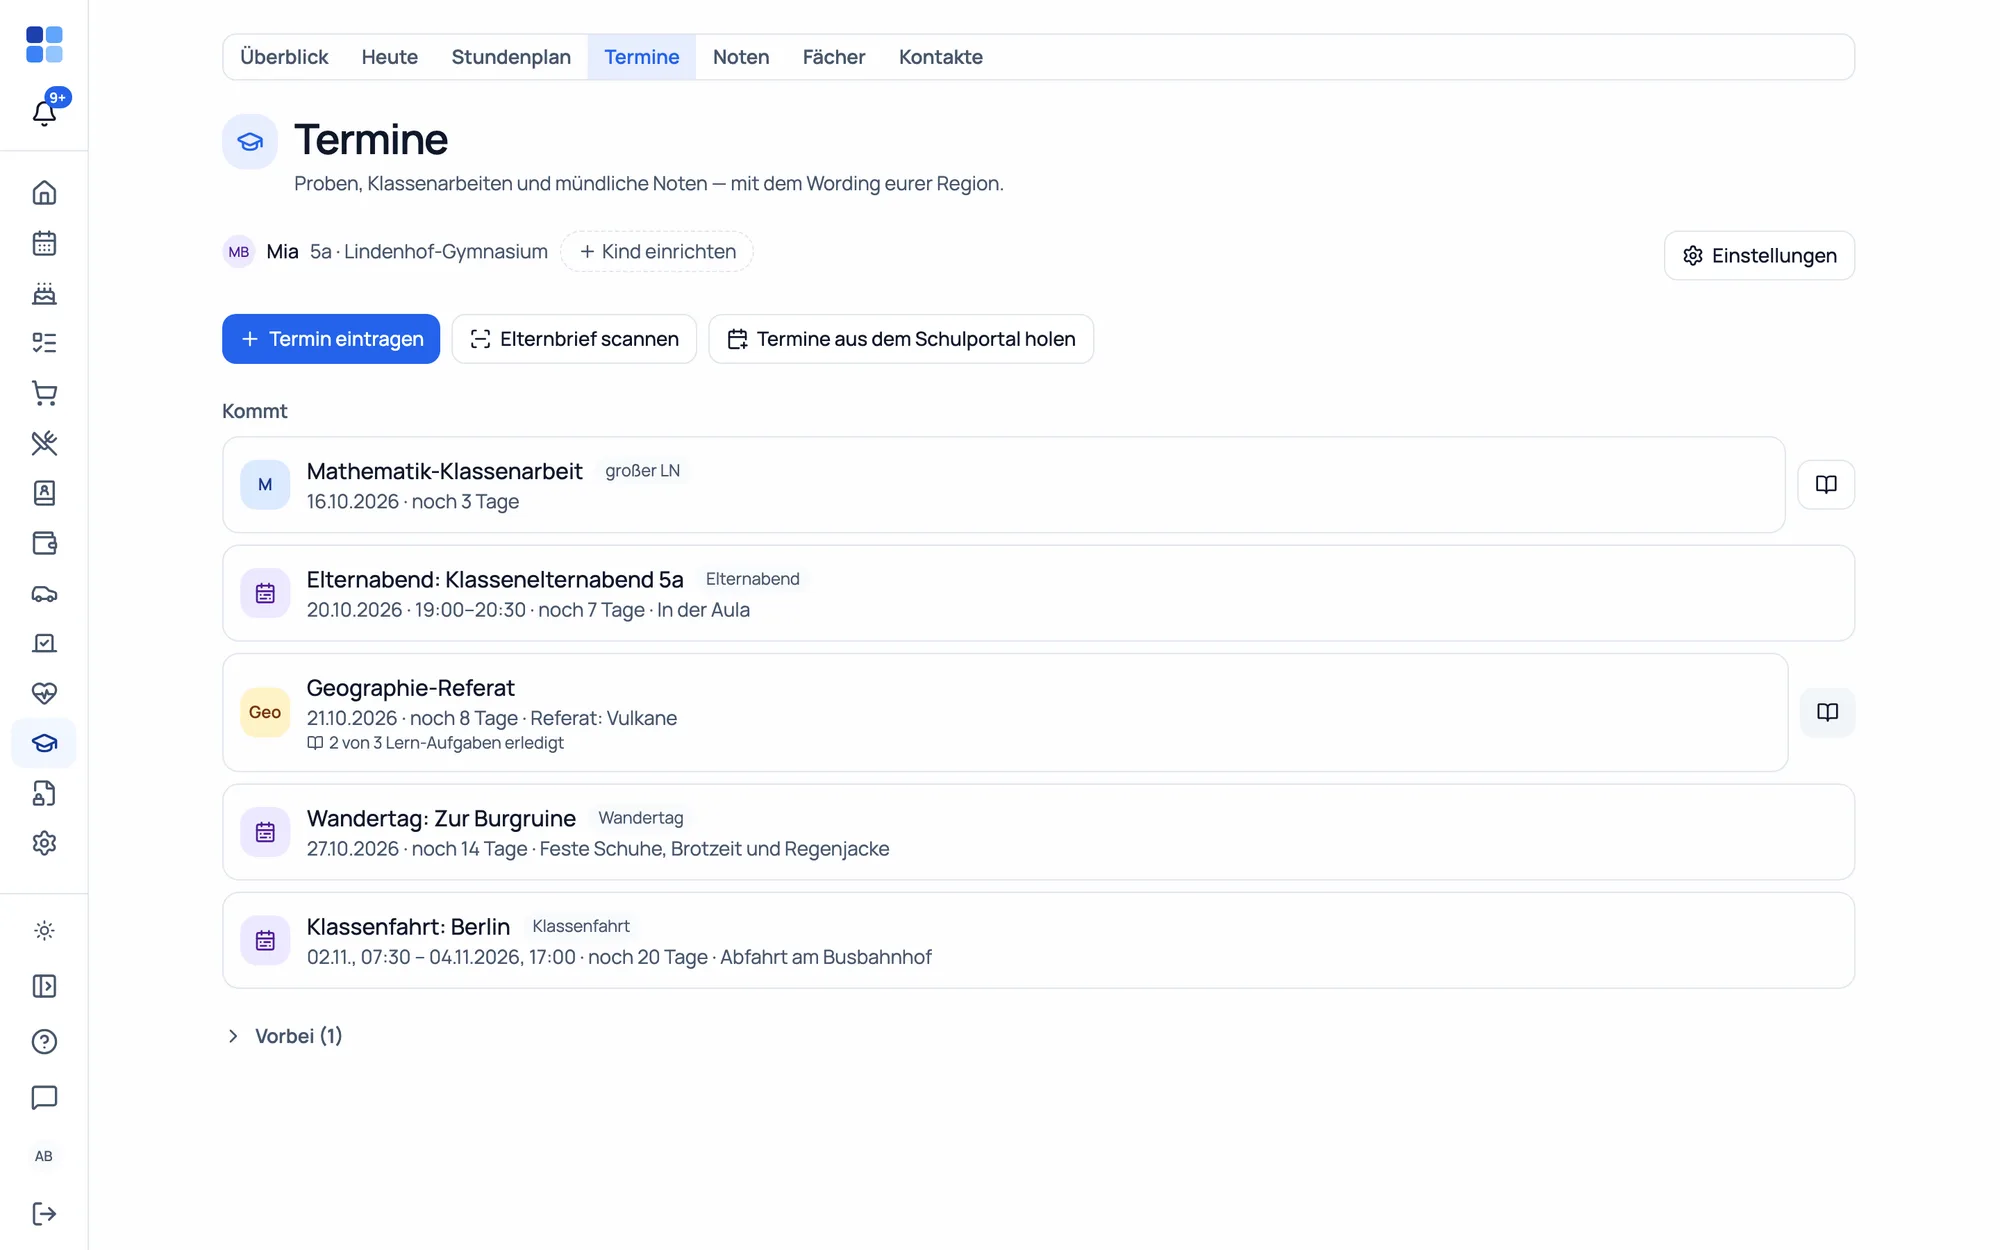
Task: Open the wallet icon in sidebar
Action: click(44, 543)
